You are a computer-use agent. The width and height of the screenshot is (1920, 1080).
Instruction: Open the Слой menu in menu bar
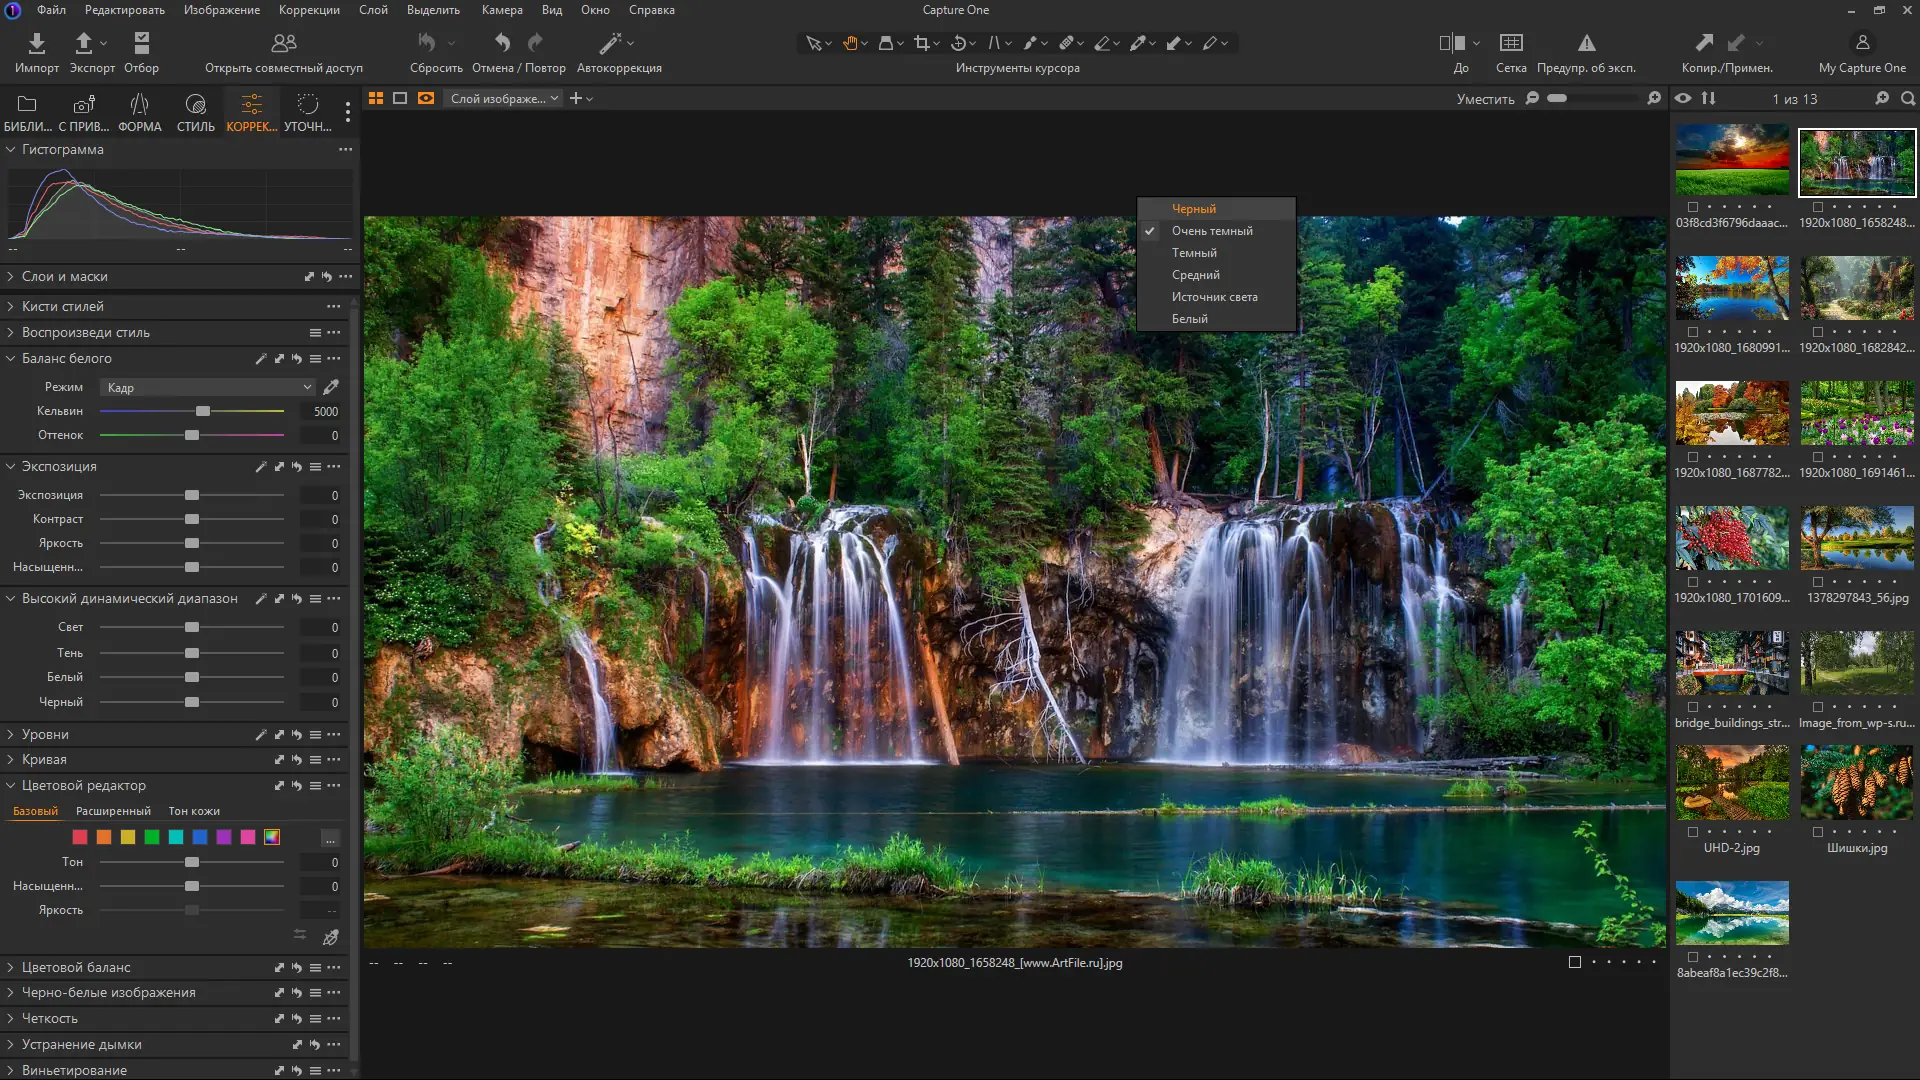373,10
